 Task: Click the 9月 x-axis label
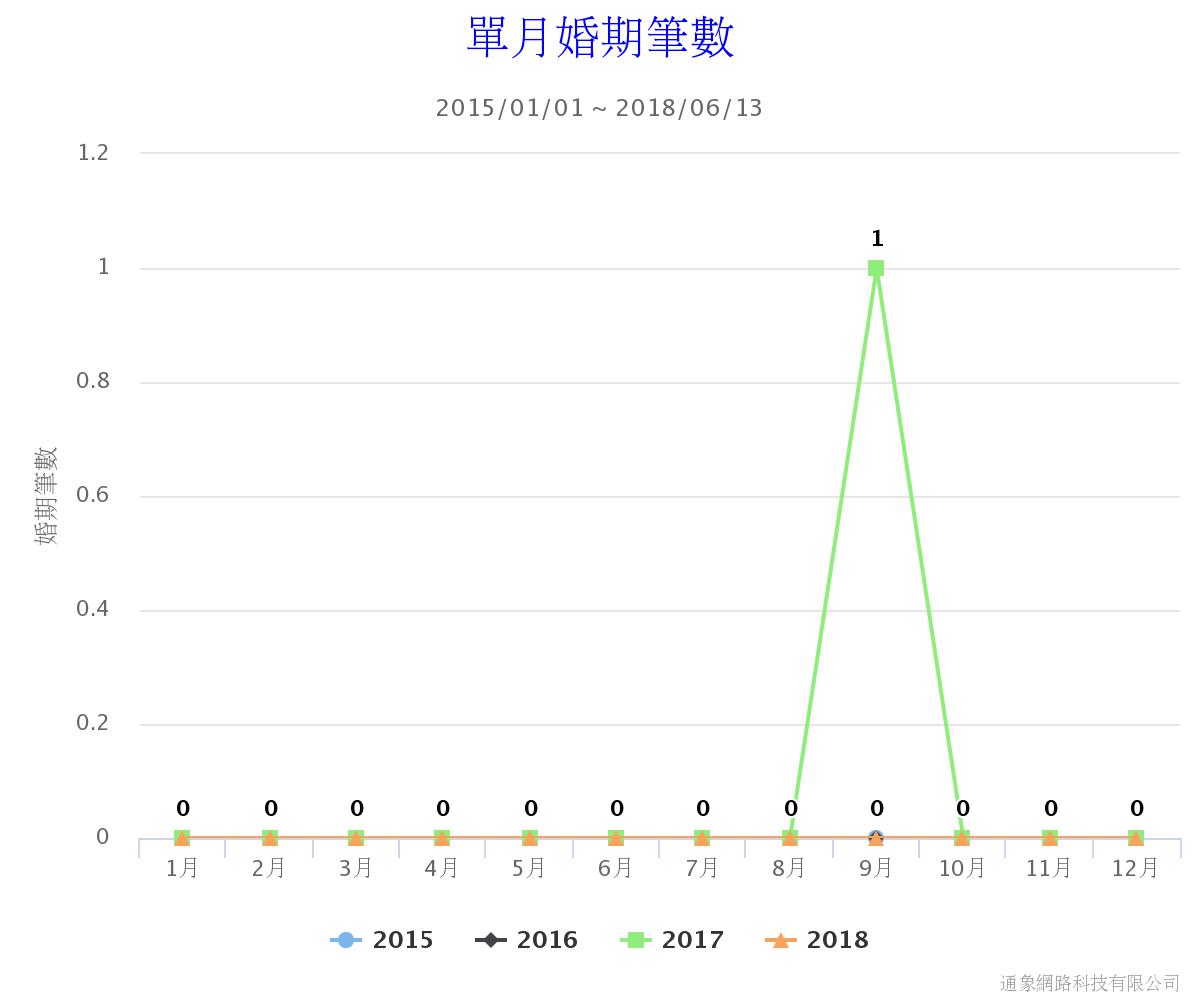pyautogui.click(x=876, y=868)
